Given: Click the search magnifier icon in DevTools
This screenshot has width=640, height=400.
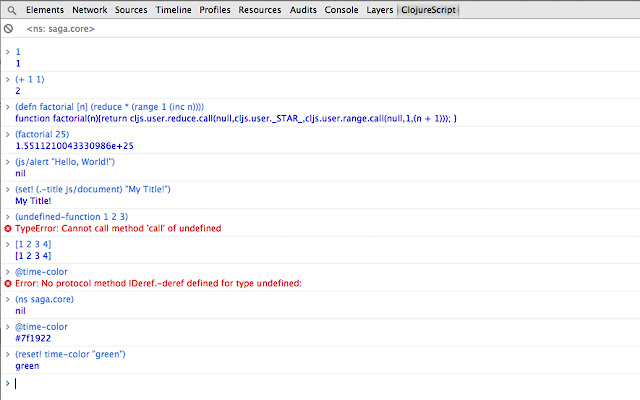Looking at the screenshot, I should [12, 10].
